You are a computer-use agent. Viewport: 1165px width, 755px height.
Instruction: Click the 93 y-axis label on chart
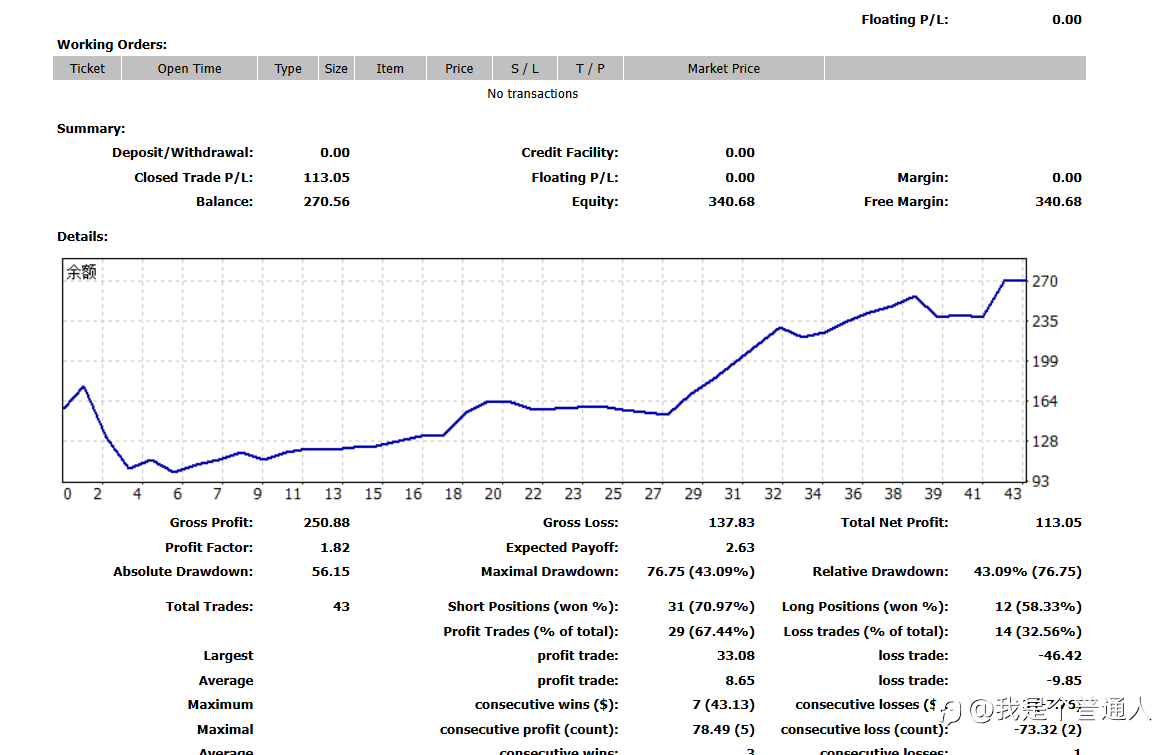[1041, 482]
